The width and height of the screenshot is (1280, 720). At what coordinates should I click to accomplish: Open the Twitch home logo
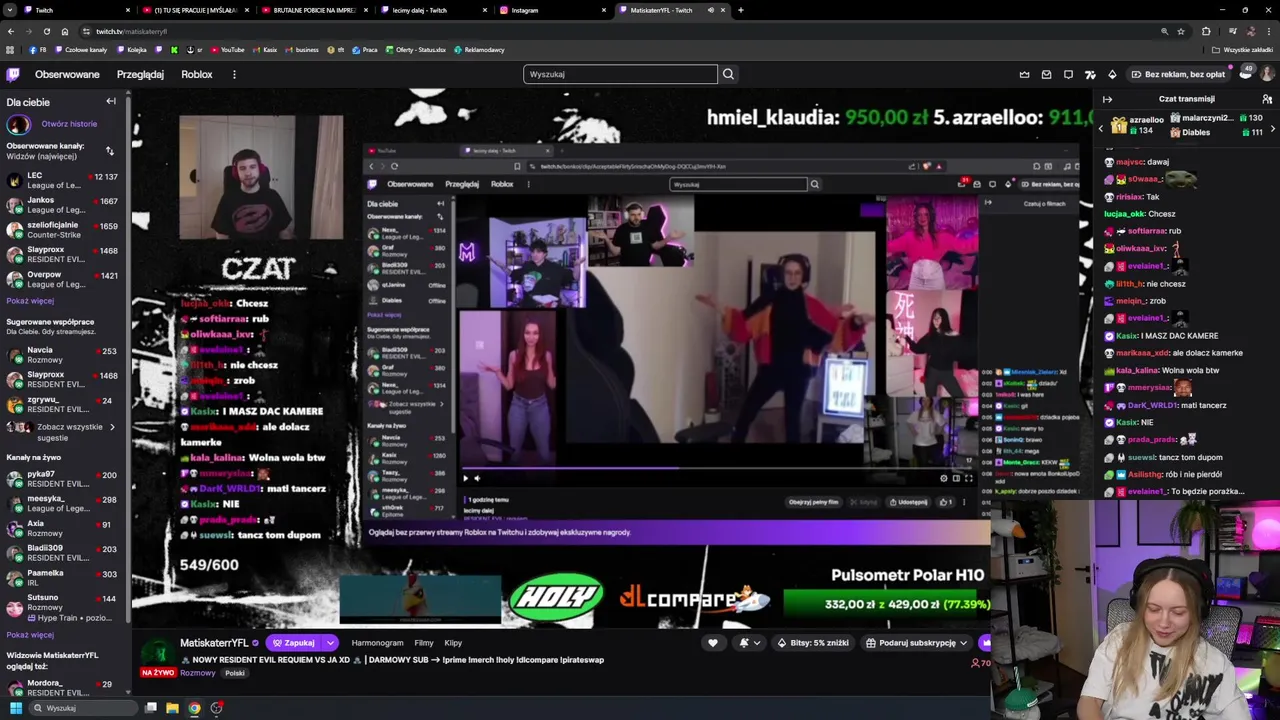point(13,74)
